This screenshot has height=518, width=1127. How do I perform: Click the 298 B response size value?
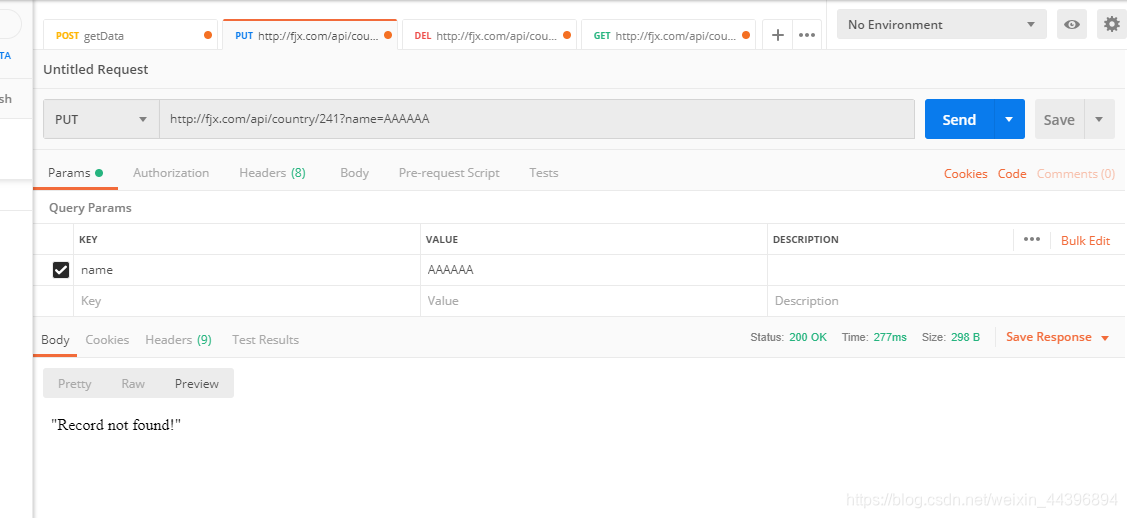point(965,337)
